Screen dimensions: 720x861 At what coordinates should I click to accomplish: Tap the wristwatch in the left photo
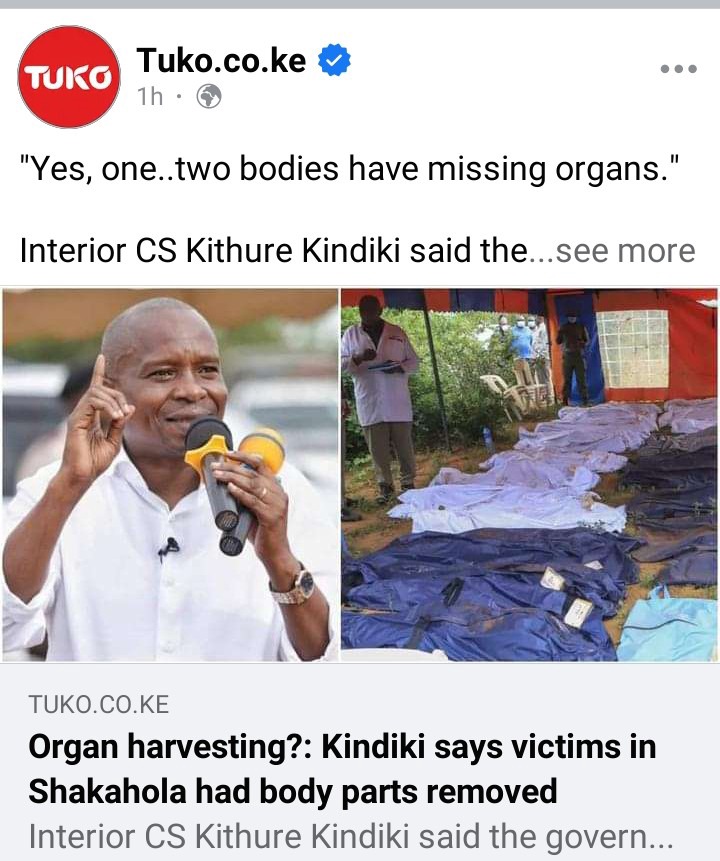click(294, 586)
